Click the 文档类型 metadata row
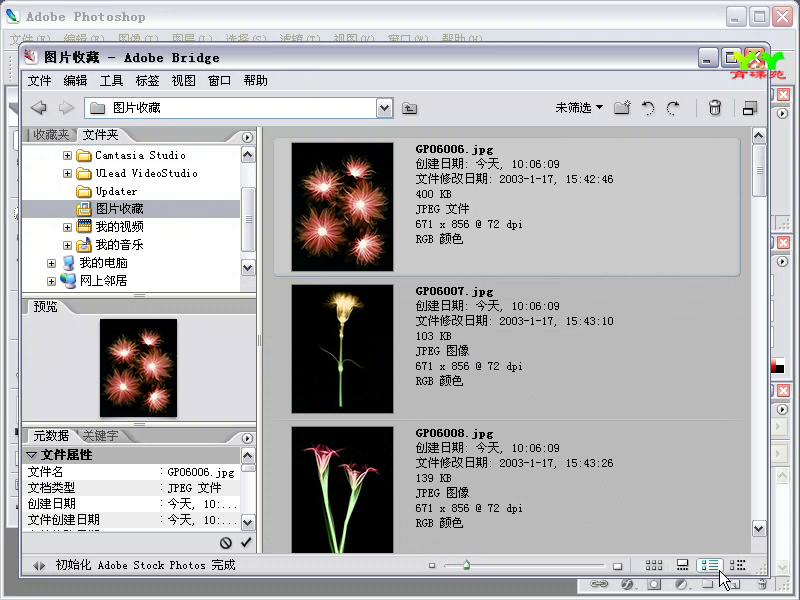Screen dimensions: 800x600 [132, 488]
